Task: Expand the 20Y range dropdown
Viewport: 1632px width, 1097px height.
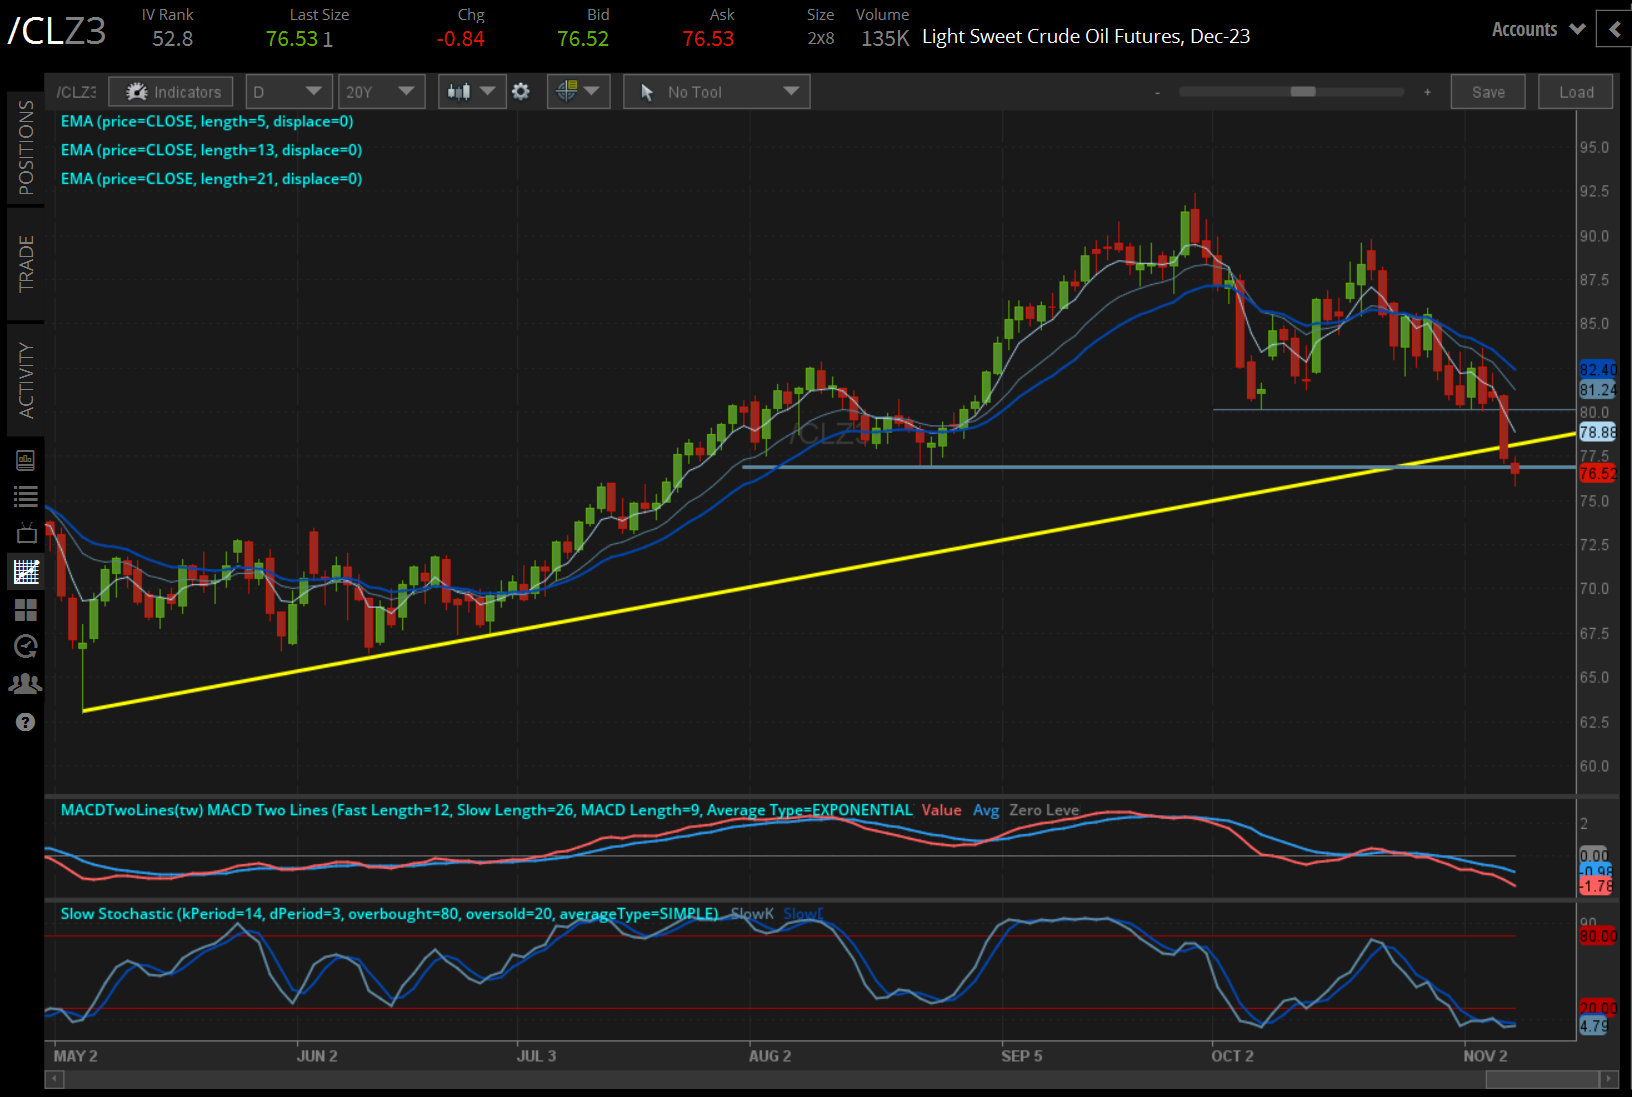Action: (381, 91)
